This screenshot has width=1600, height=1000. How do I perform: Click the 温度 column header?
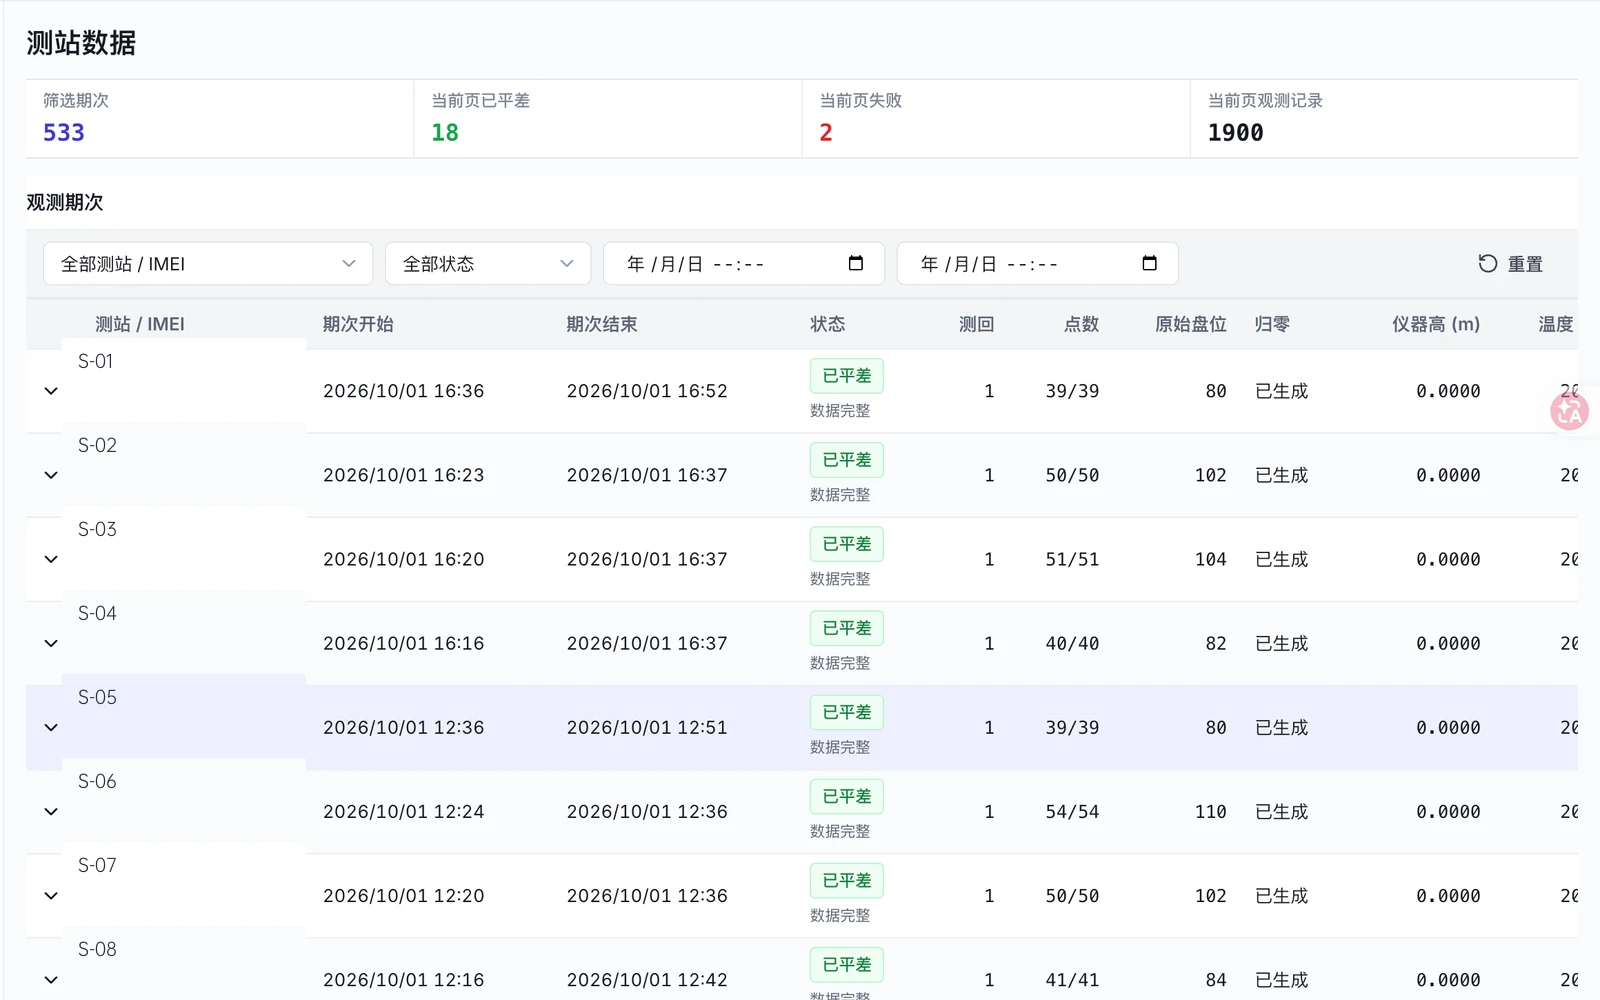pos(1556,324)
